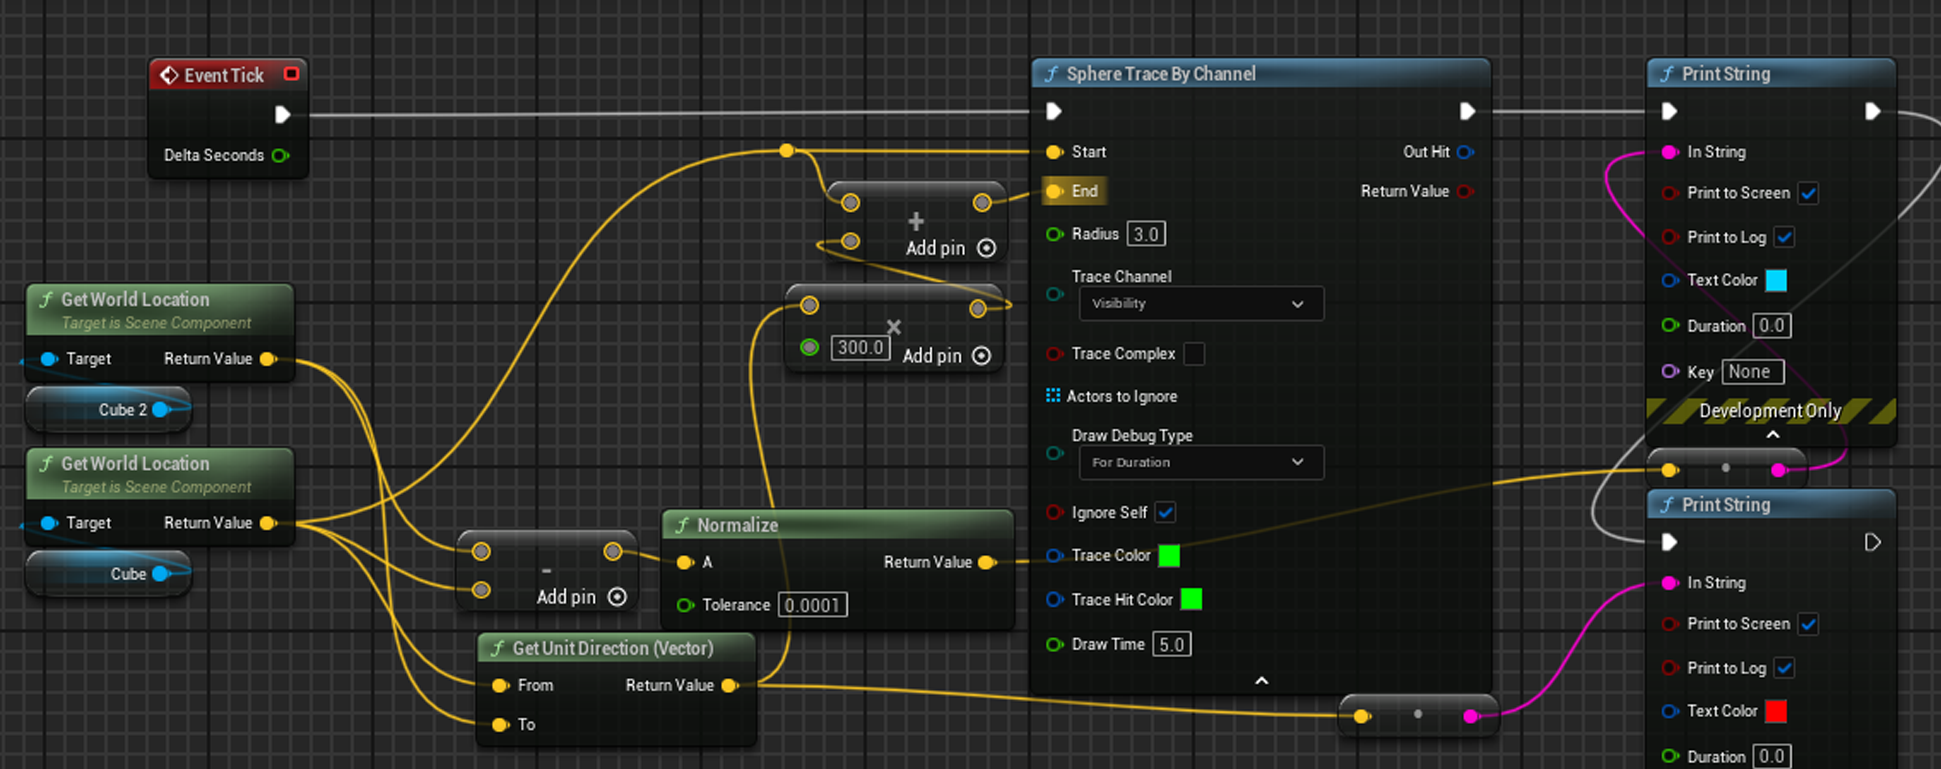Click the End vector input pin
Viewport: 1941px width, 769px height.
coord(1054,191)
